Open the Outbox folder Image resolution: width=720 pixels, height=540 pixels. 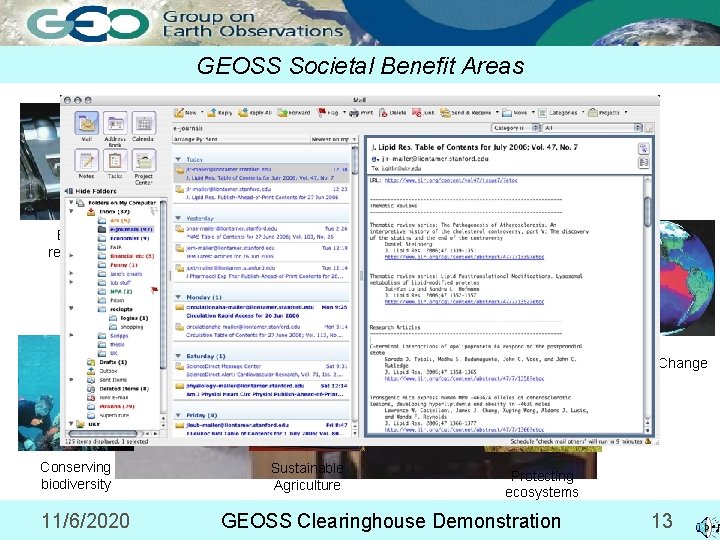coord(103,371)
